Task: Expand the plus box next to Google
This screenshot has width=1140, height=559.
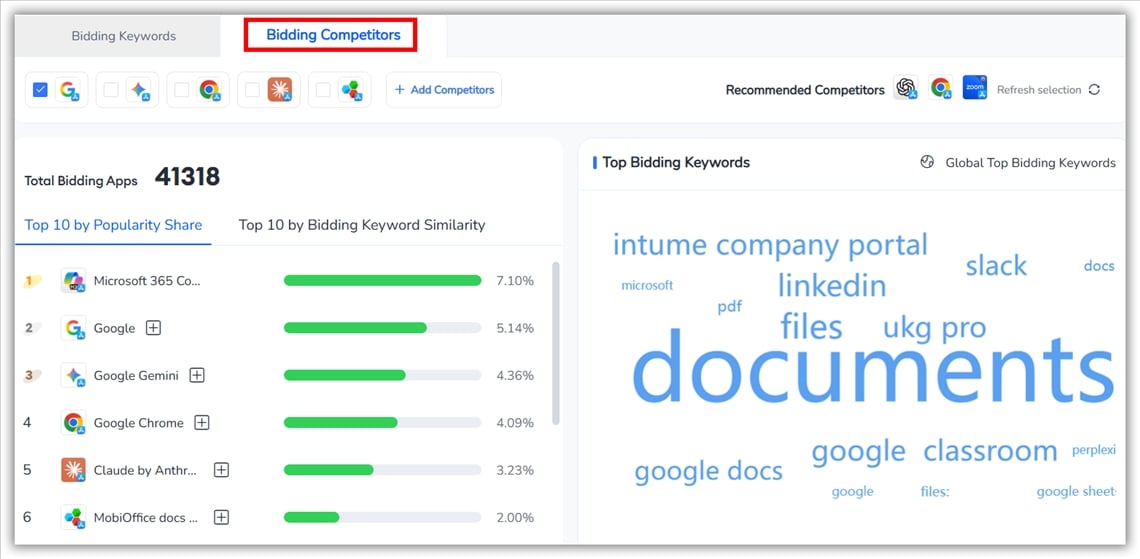Action: pyautogui.click(x=153, y=328)
